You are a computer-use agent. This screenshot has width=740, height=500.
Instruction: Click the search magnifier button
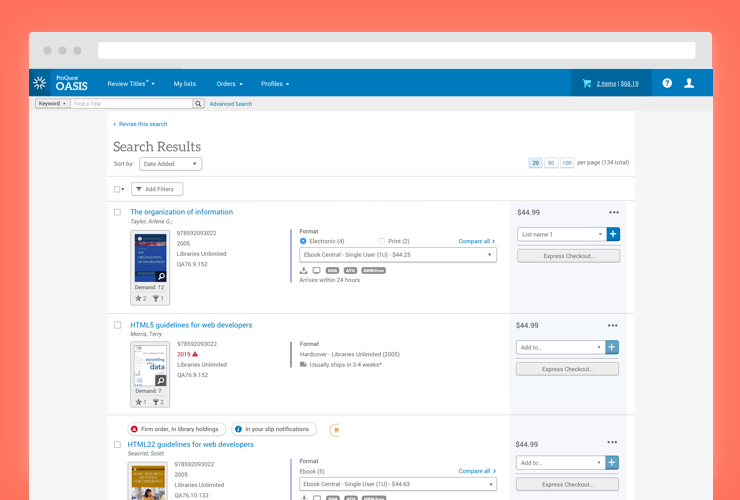coord(199,103)
